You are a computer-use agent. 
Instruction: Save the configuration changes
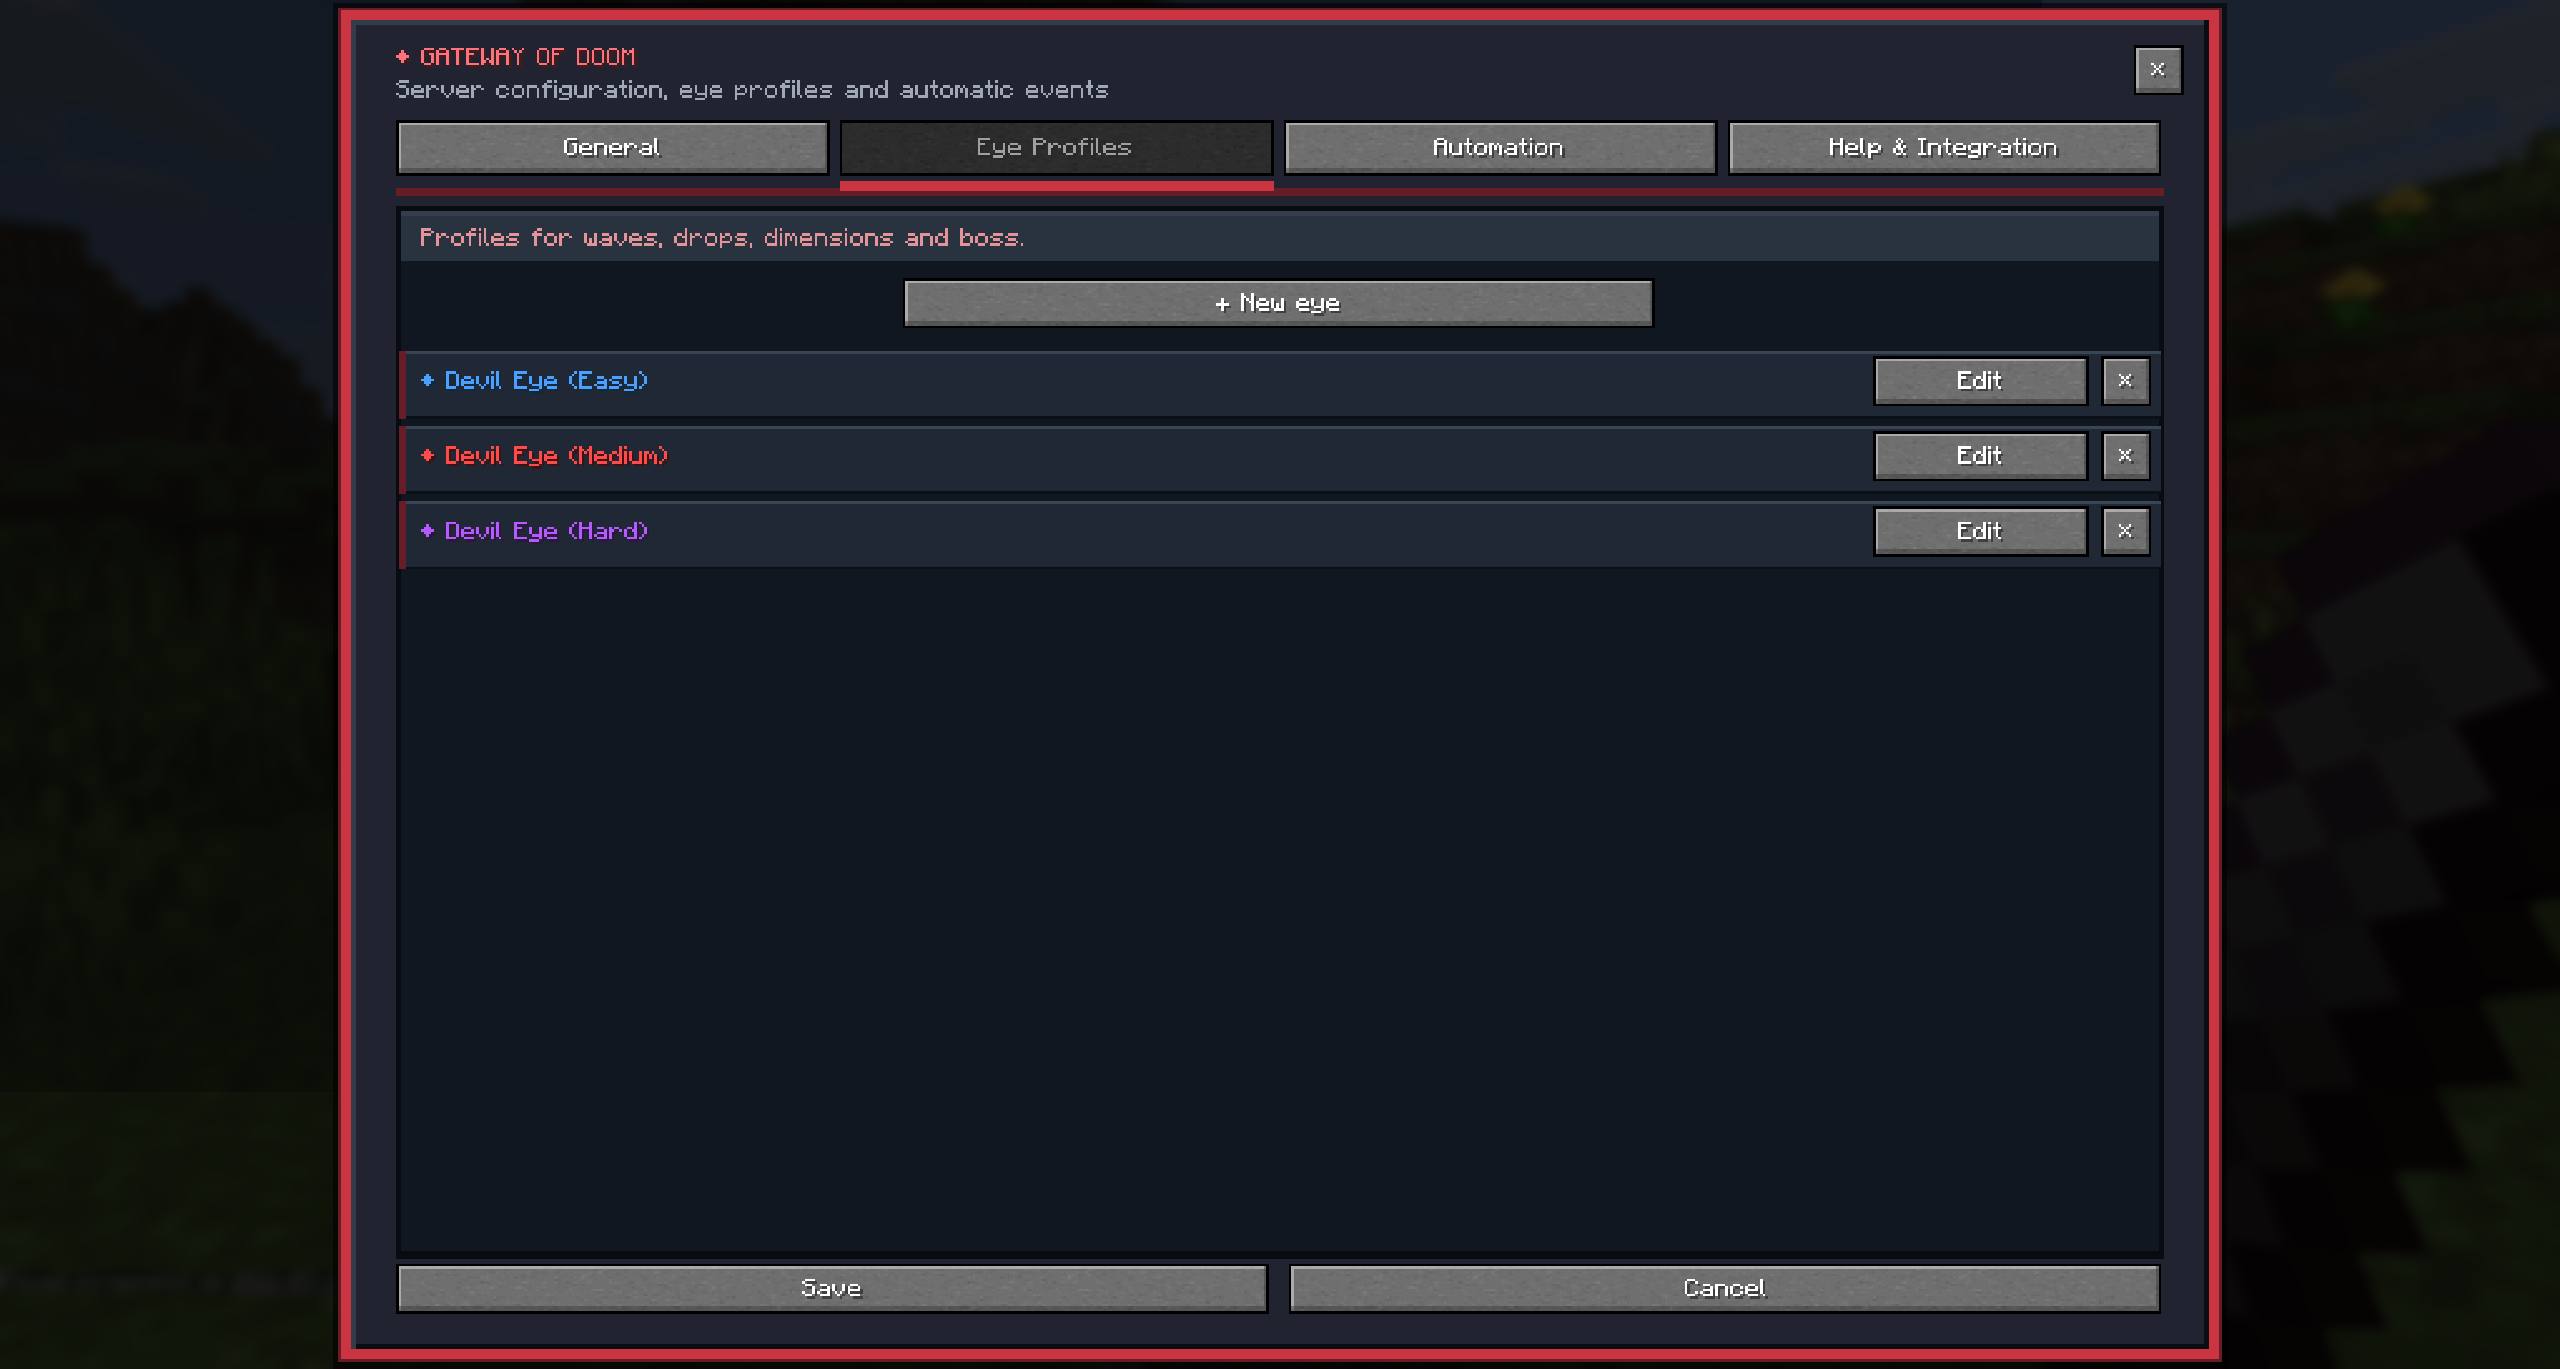tap(832, 1288)
